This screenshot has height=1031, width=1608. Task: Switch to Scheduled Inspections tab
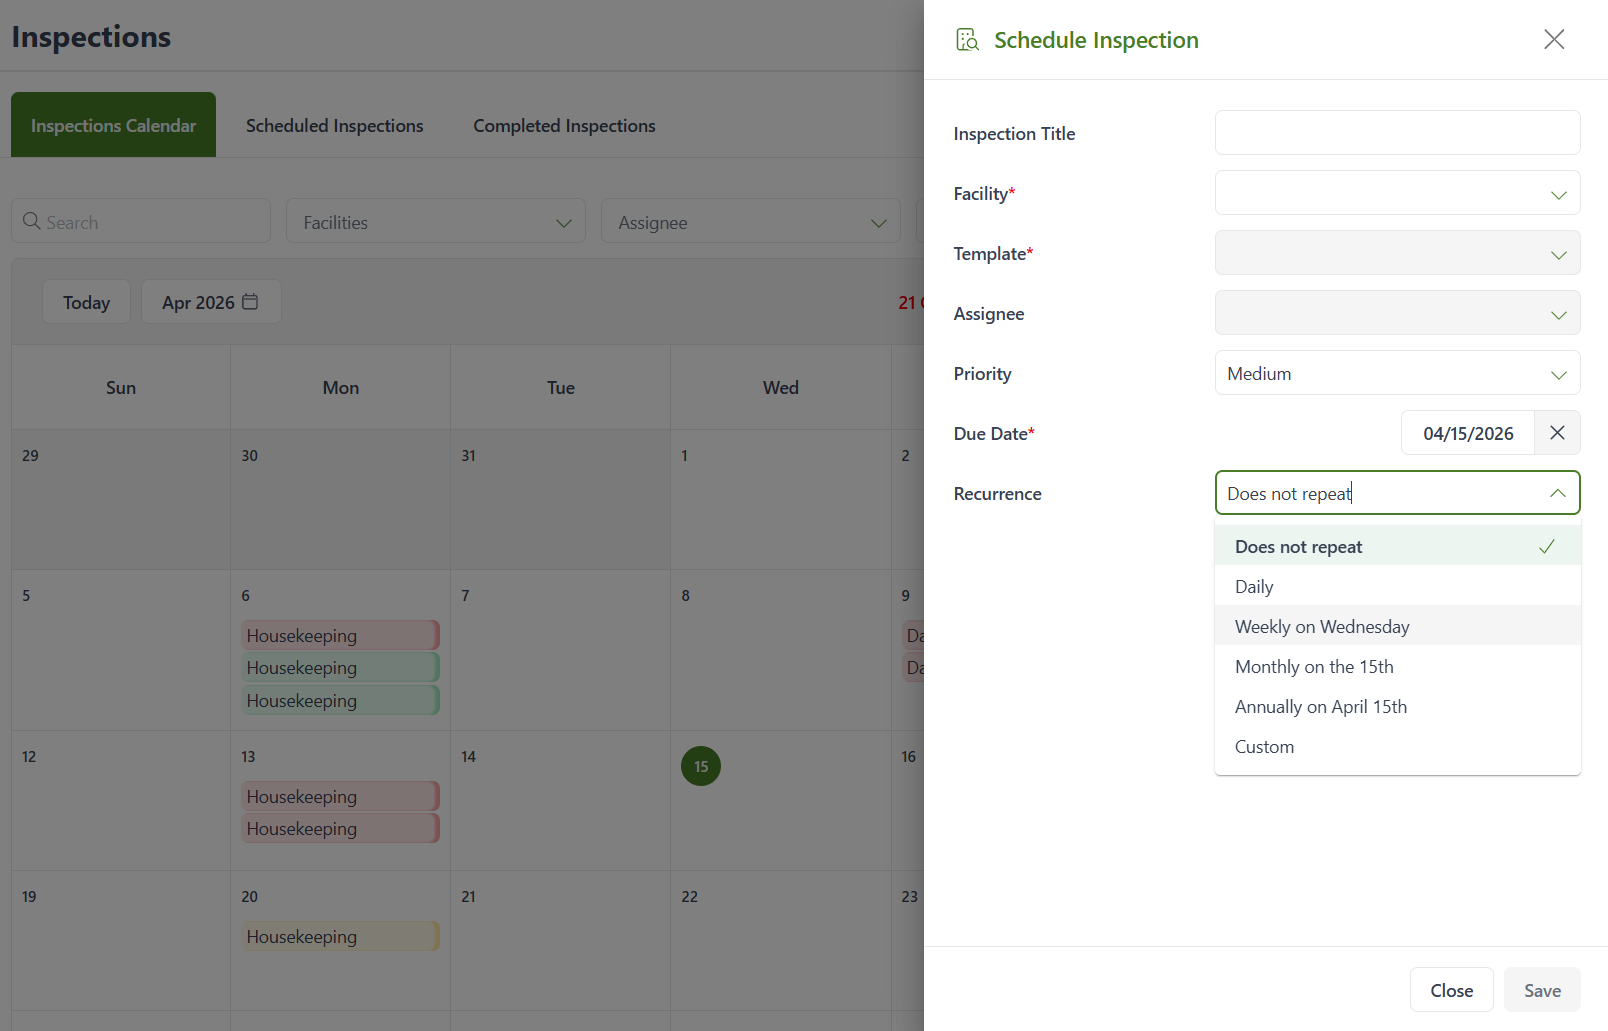point(335,126)
